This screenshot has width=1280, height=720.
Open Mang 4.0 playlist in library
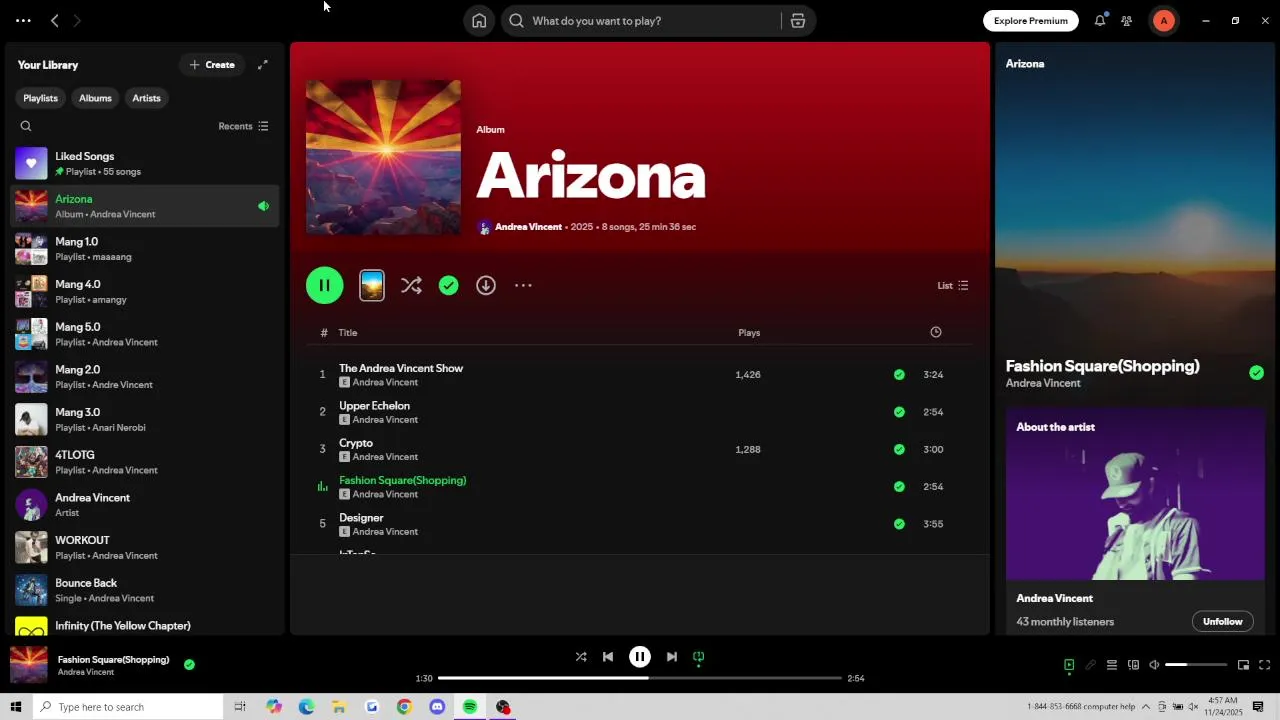click(x=146, y=292)
